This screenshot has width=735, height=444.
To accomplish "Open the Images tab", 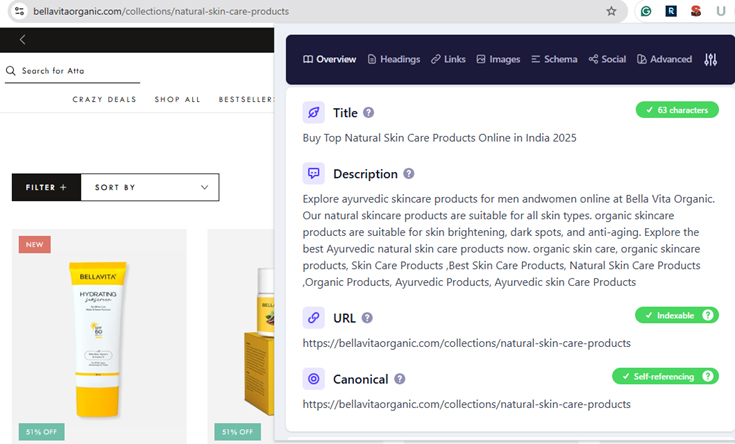I will click(x=498, y=60).
